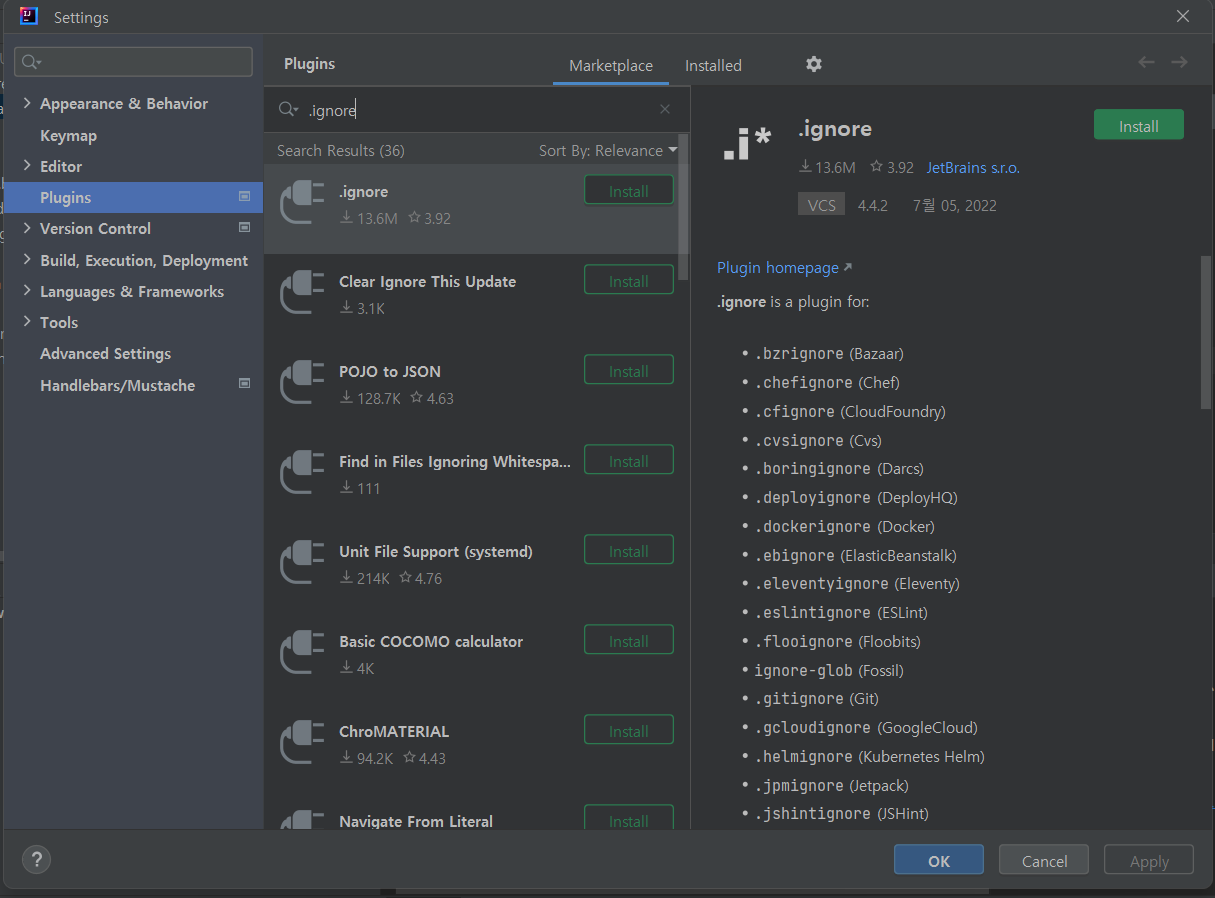Install .ignore from the results list
The image size is (1215, 898).
tap(629, 191)
